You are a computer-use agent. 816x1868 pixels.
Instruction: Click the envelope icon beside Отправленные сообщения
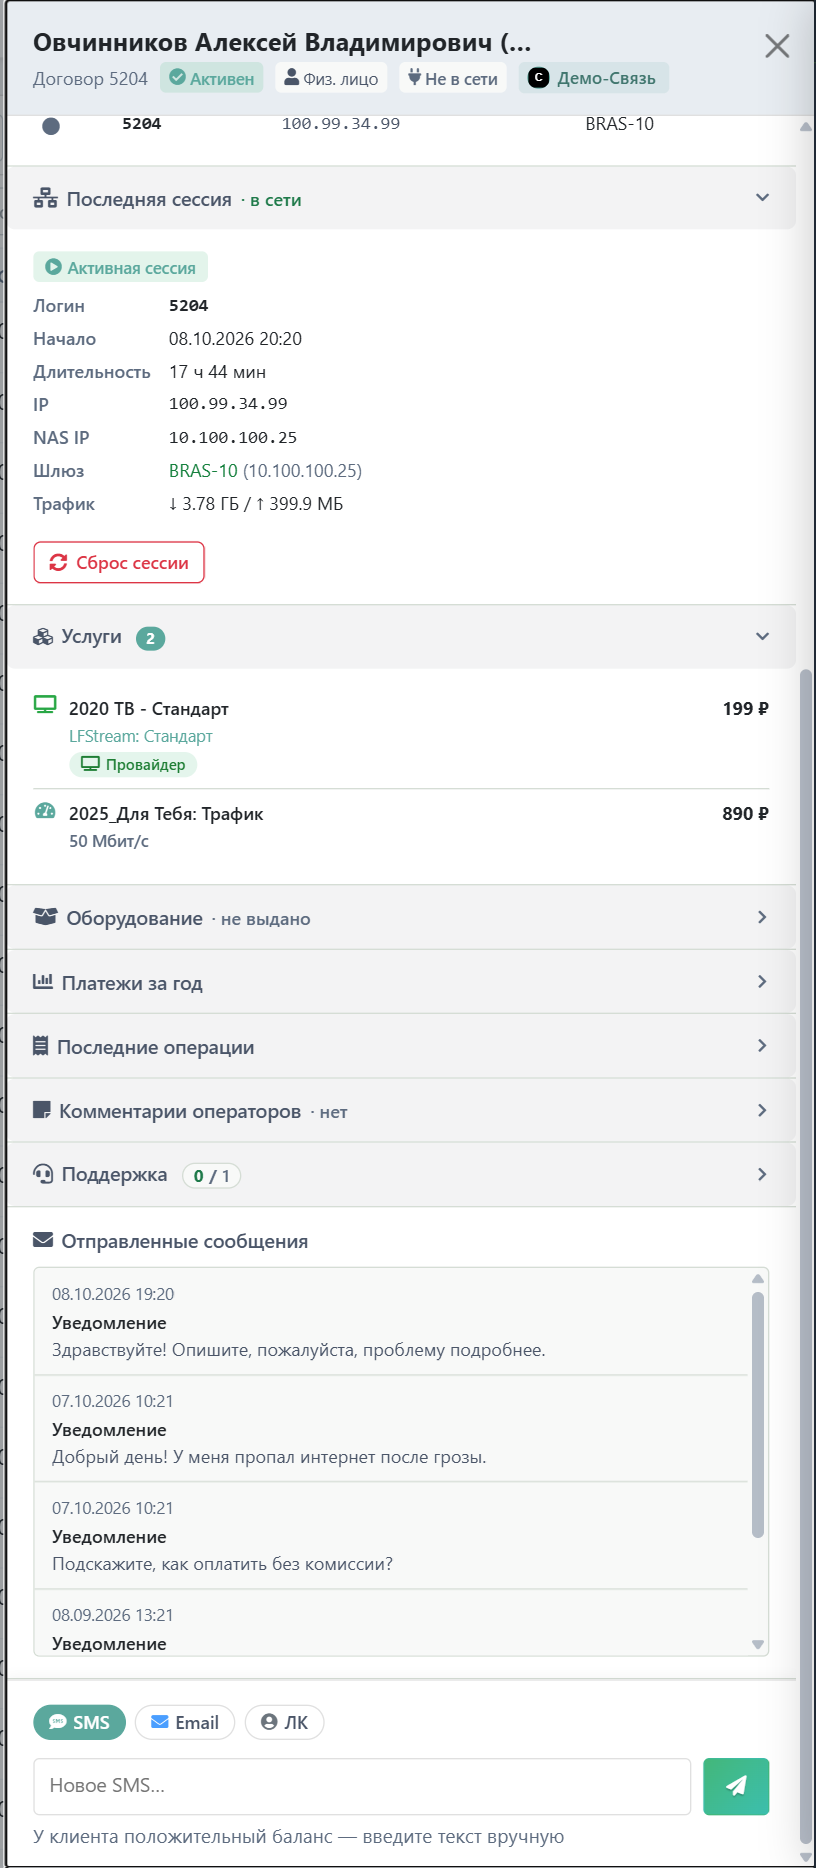[x=43, y=1240]
